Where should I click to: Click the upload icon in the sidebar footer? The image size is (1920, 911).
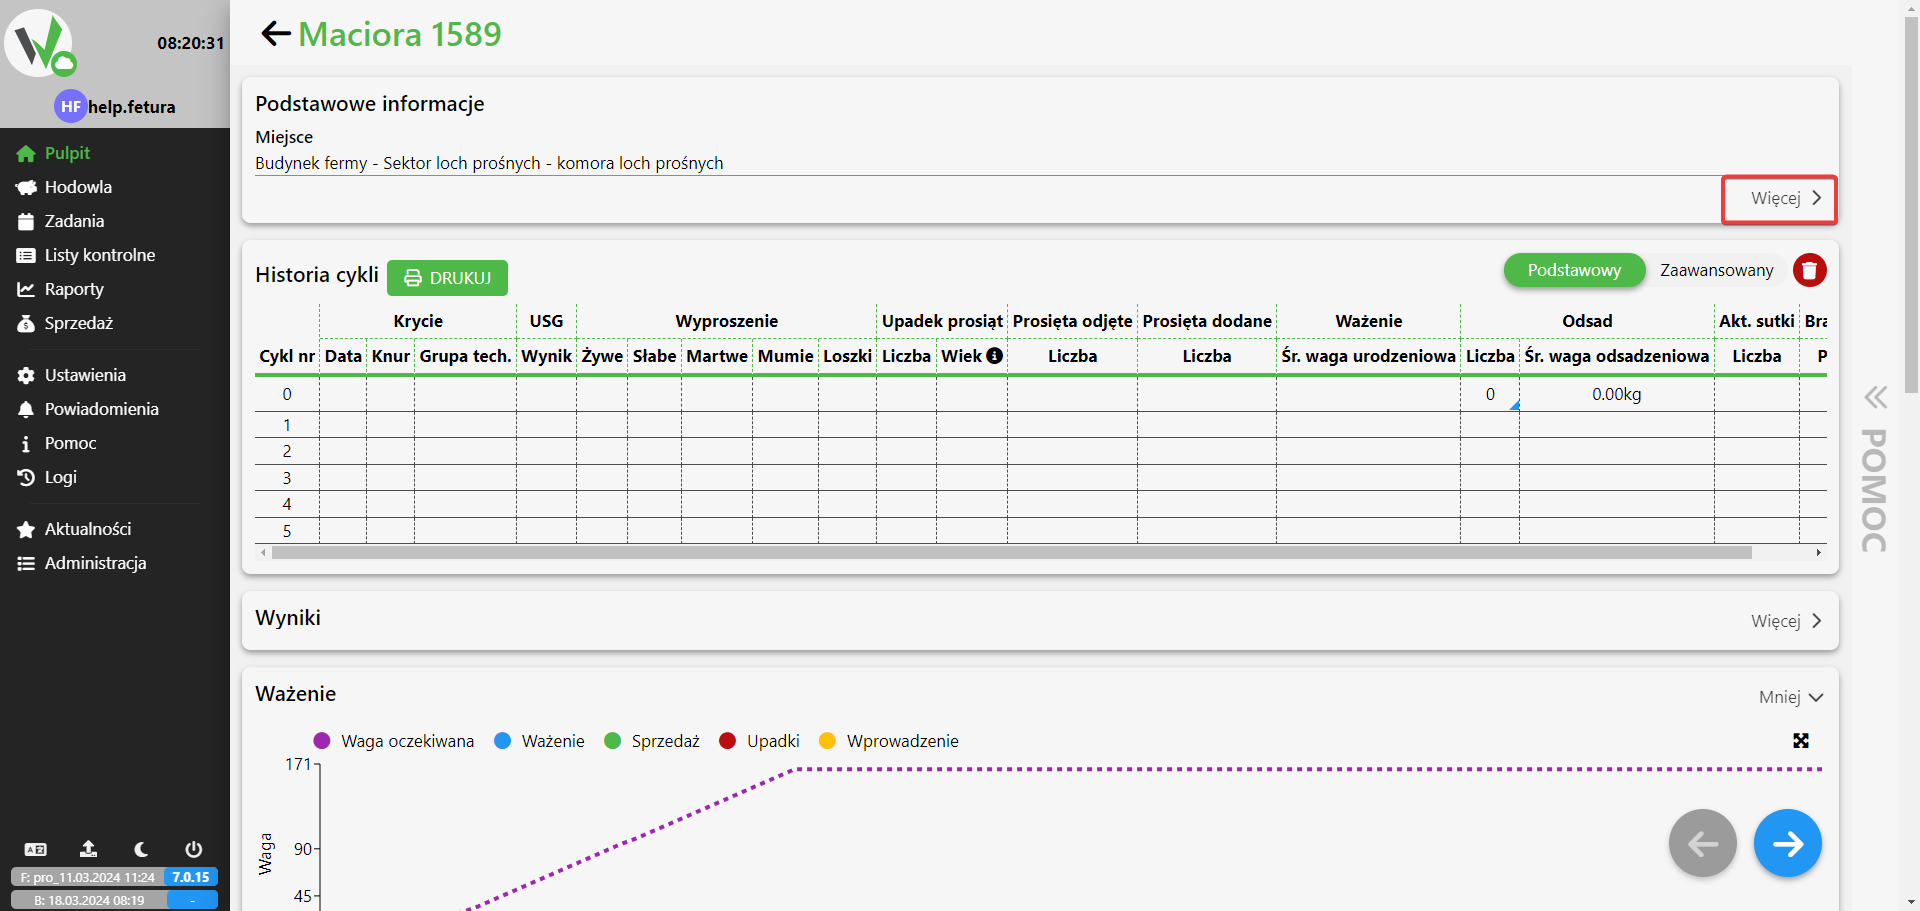coord(88,849)
